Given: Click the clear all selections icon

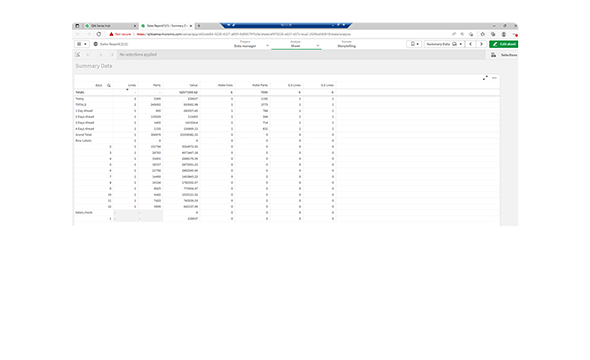Looking at the screenshot, I should pyautogui.click(x=112, y=55).
